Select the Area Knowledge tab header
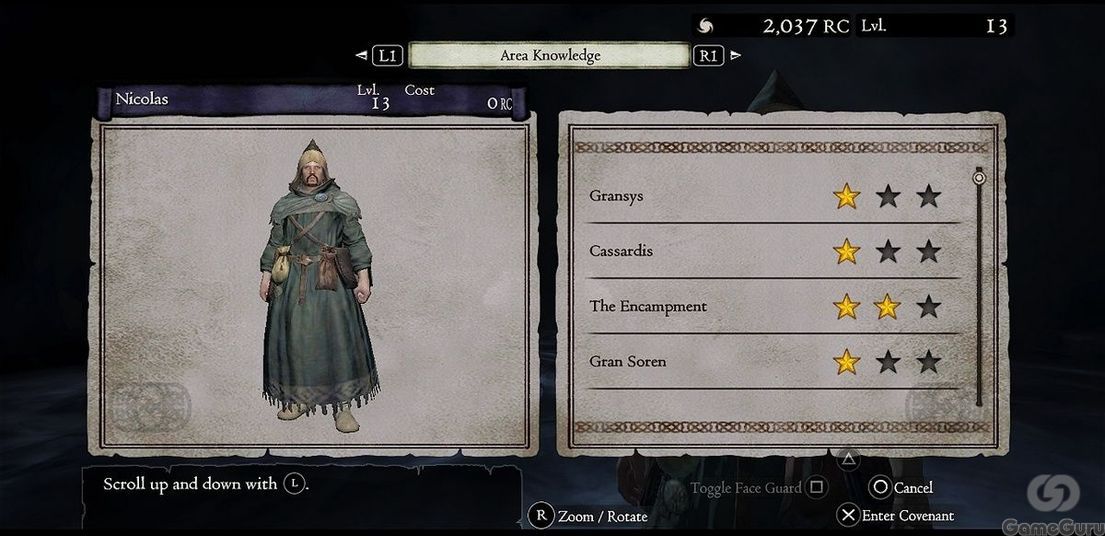 tap(549, 56)
